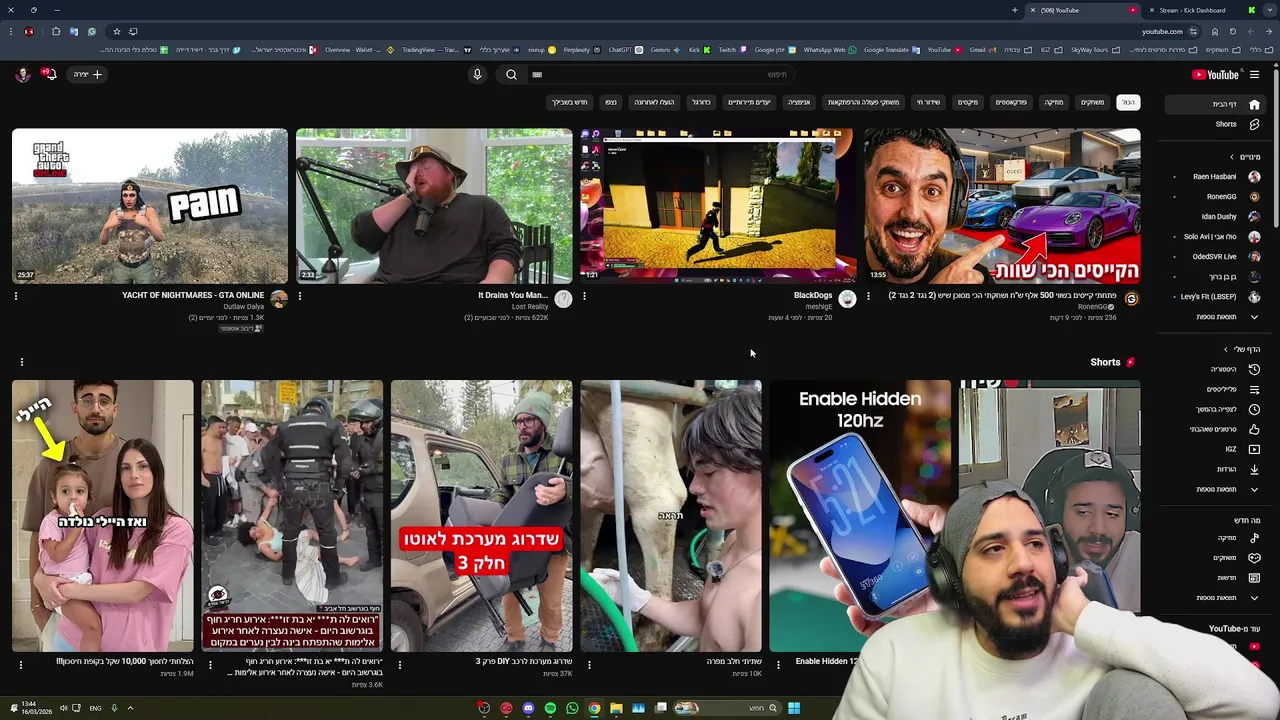1280x720 pixels.
Task: Click the Windows Start button
Action: pyautogui.click(x=793, y=708)
